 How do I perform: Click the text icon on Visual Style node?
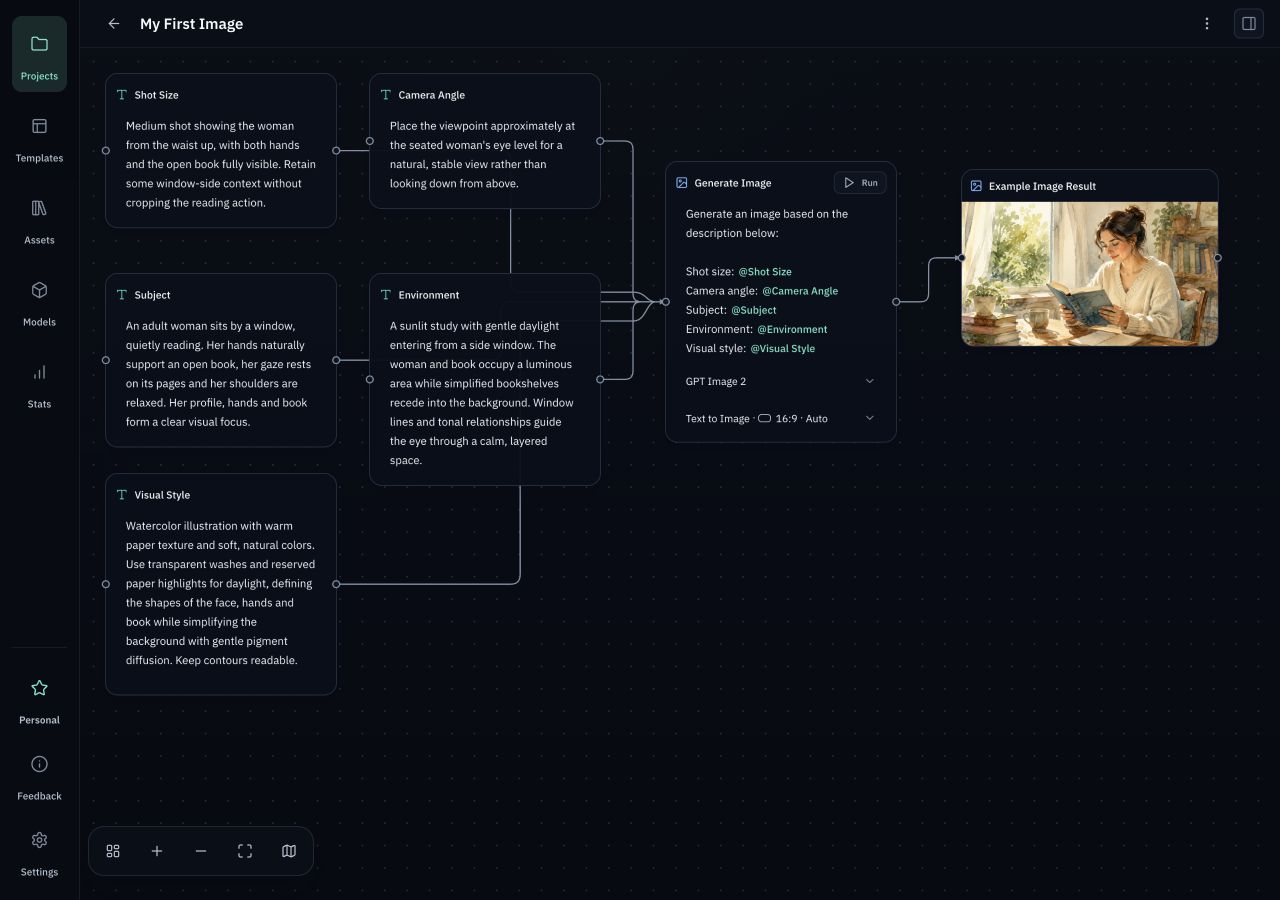(122, 495)
